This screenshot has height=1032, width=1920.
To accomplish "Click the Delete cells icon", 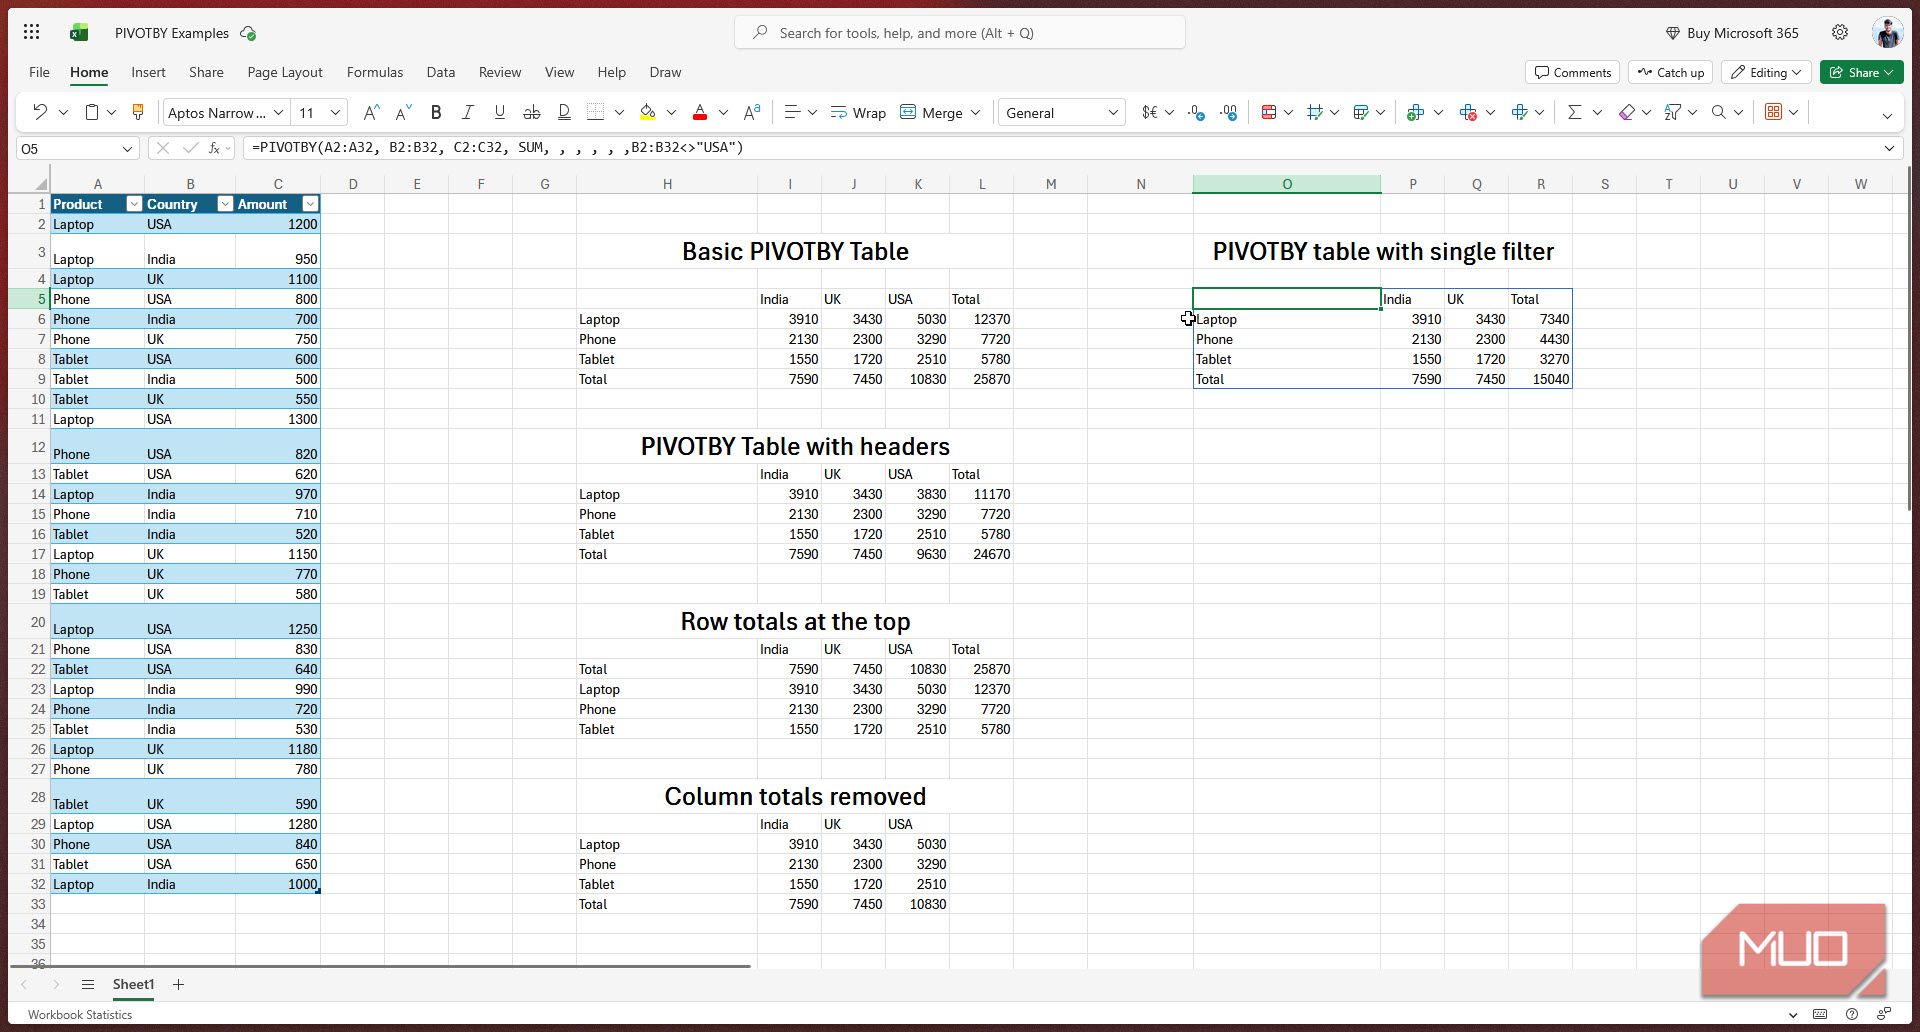I will point(1468,112).
